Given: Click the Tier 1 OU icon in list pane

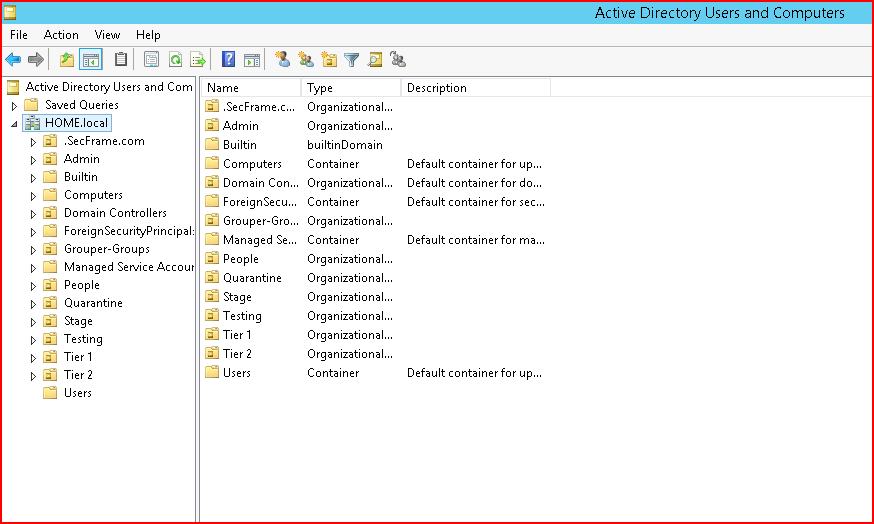Looking at the screenshot, I should (212, 334).
